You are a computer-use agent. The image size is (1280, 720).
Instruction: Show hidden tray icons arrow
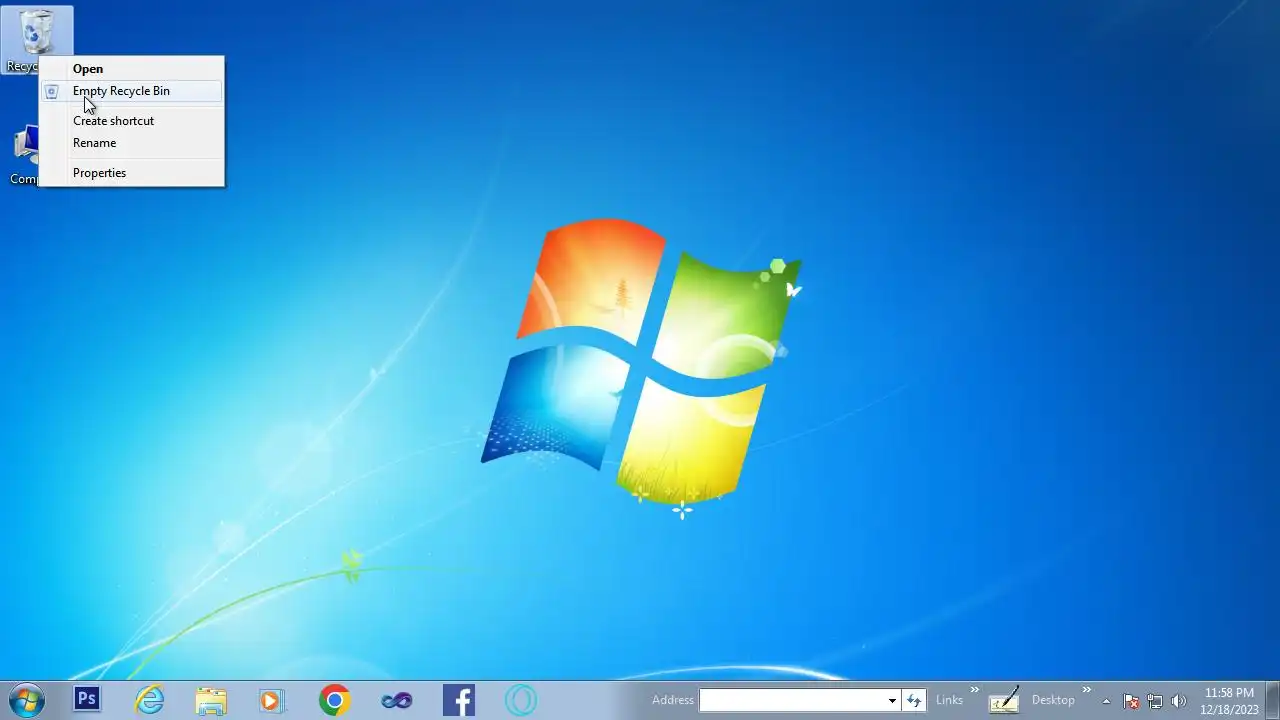coord(1106,701)
